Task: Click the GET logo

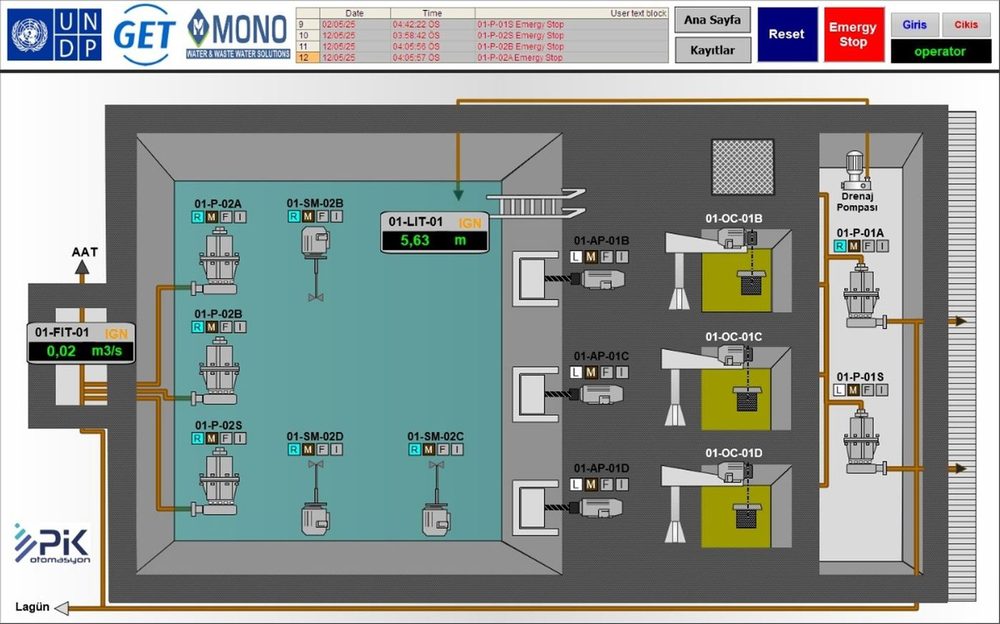Action: [145, 34]
